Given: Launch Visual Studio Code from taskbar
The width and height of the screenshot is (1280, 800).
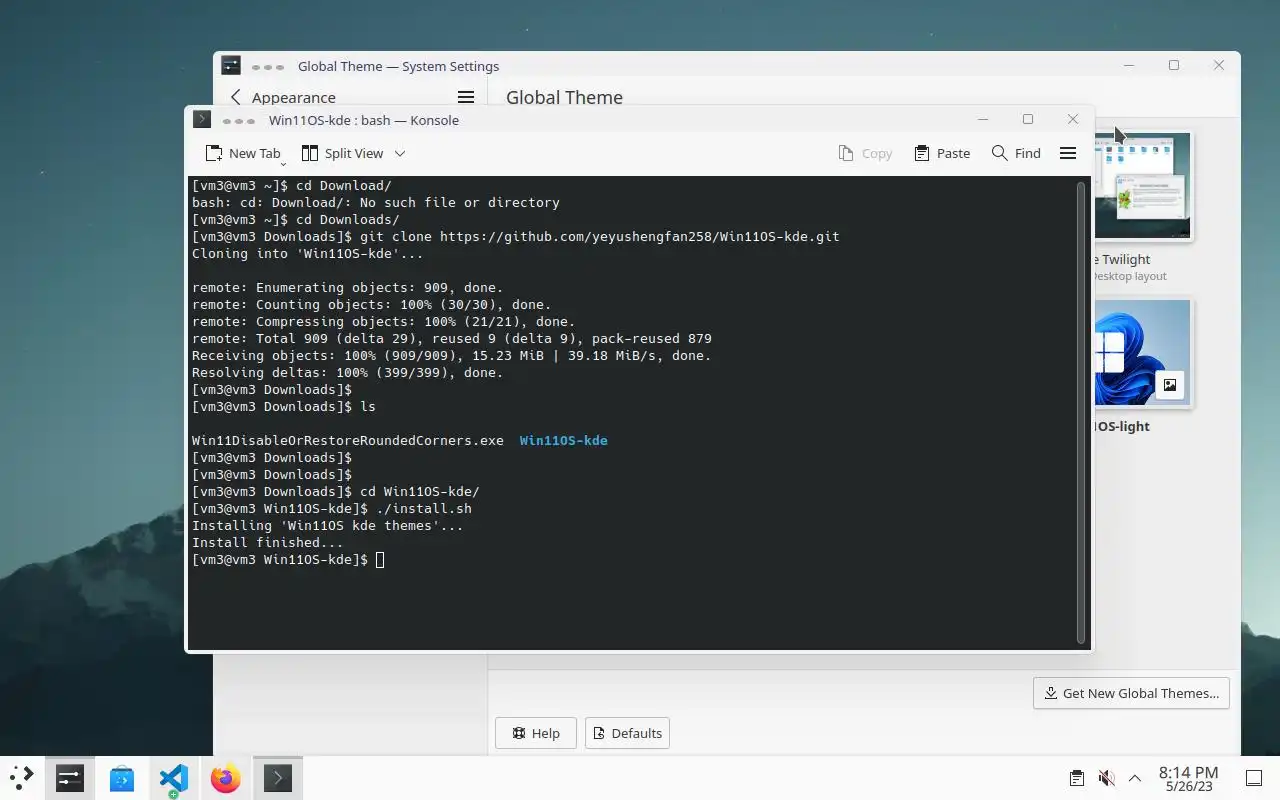Looking at the screenshot, I should tap(174, 778).
